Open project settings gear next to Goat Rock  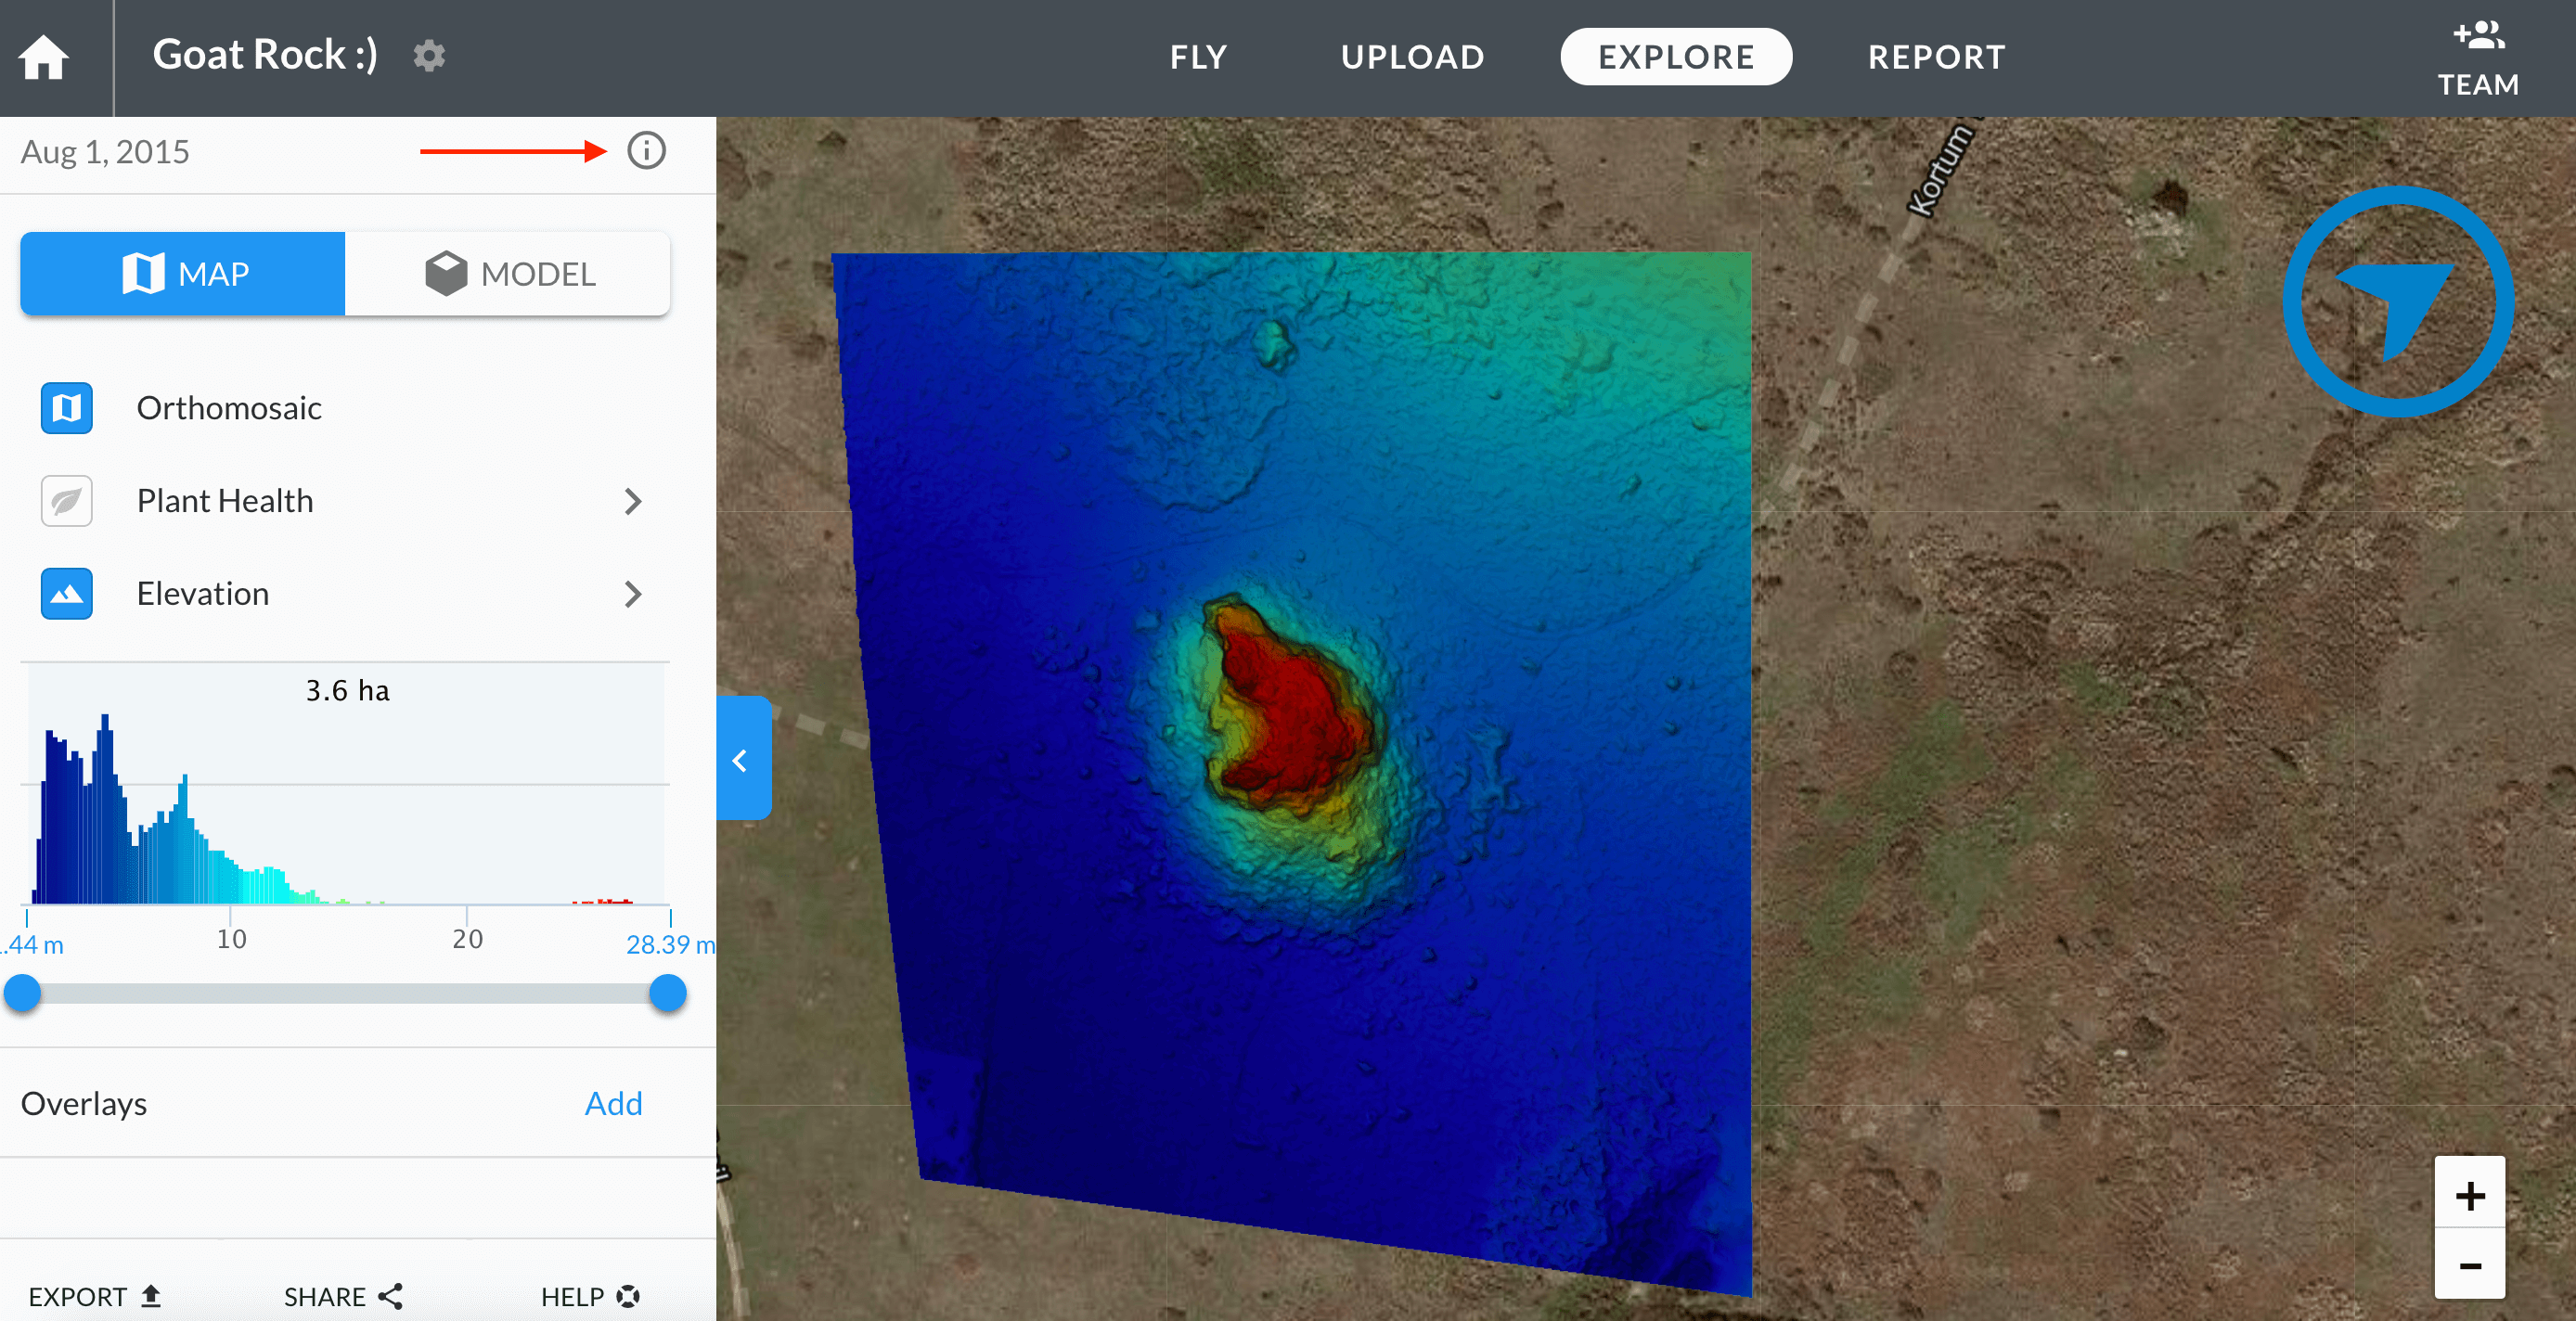(x=429, y=56)
